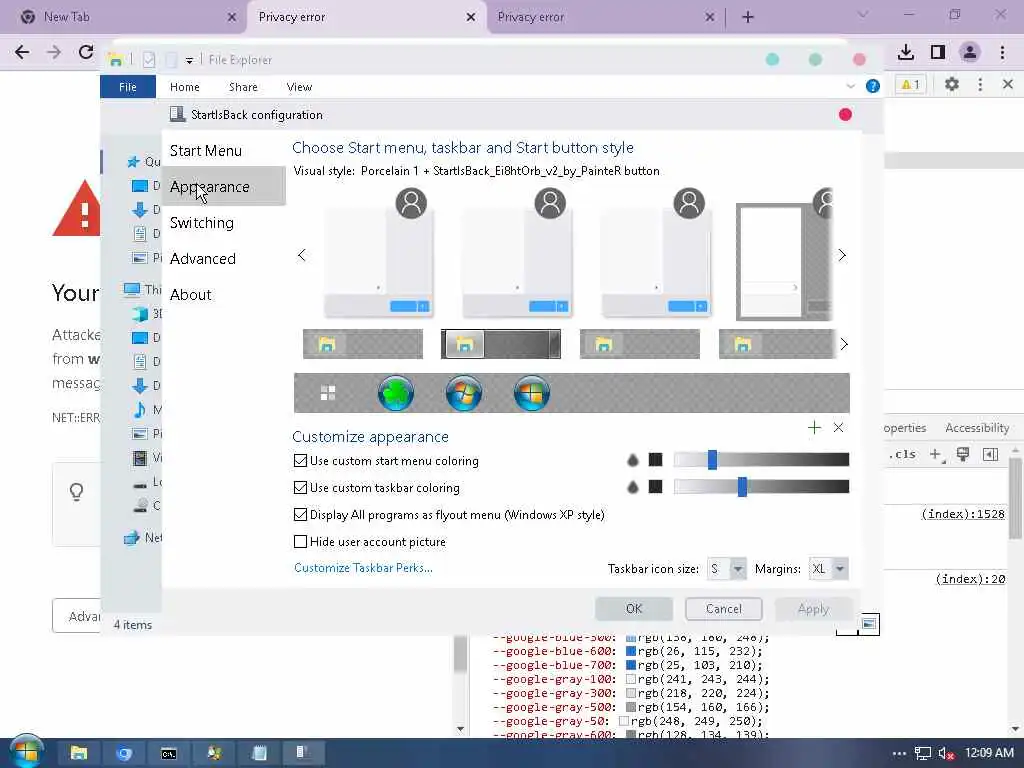Viewport: 1024px width, 768px height.
Task: Click right arrow of start menu styles
Action: (842, 255)
